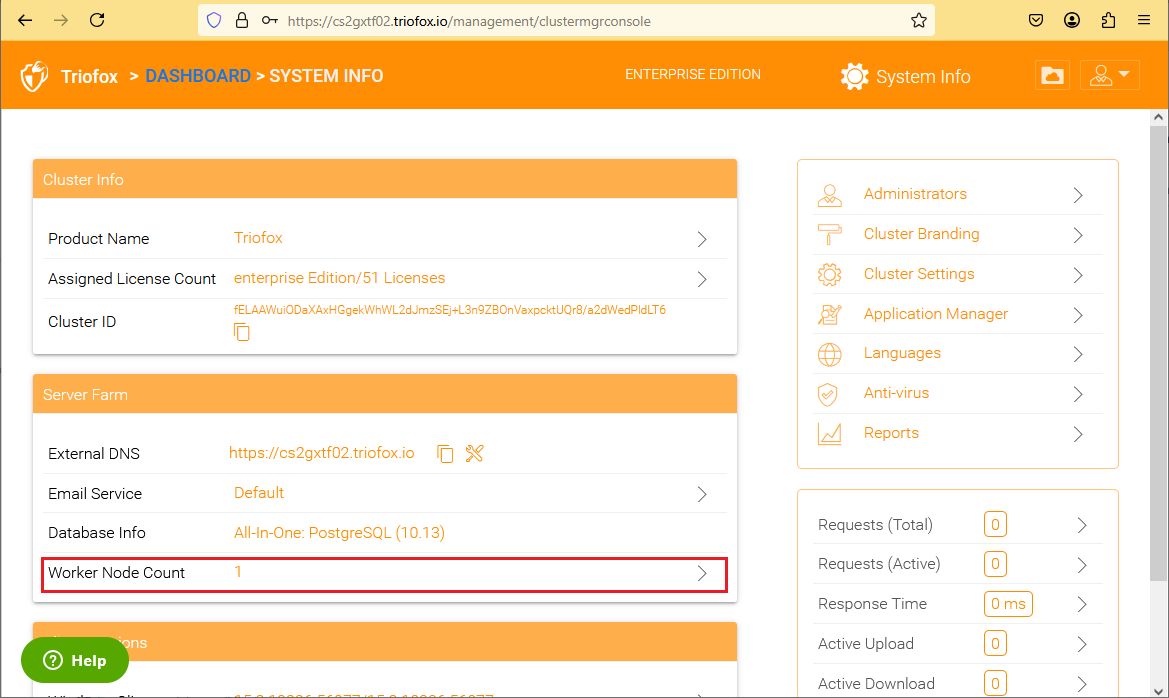
Task: Click the Application Manager icon
Action: (830, 315)
